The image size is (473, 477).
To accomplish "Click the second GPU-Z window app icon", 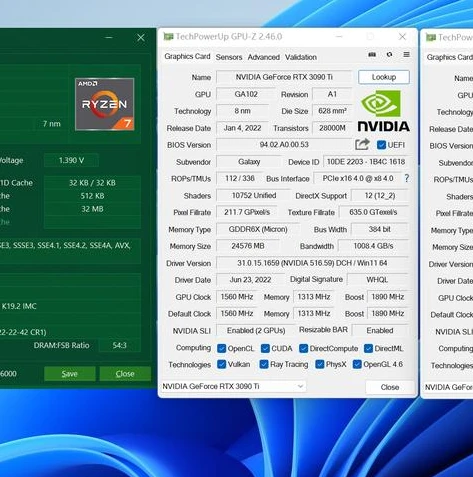I will tap(431, 37).
